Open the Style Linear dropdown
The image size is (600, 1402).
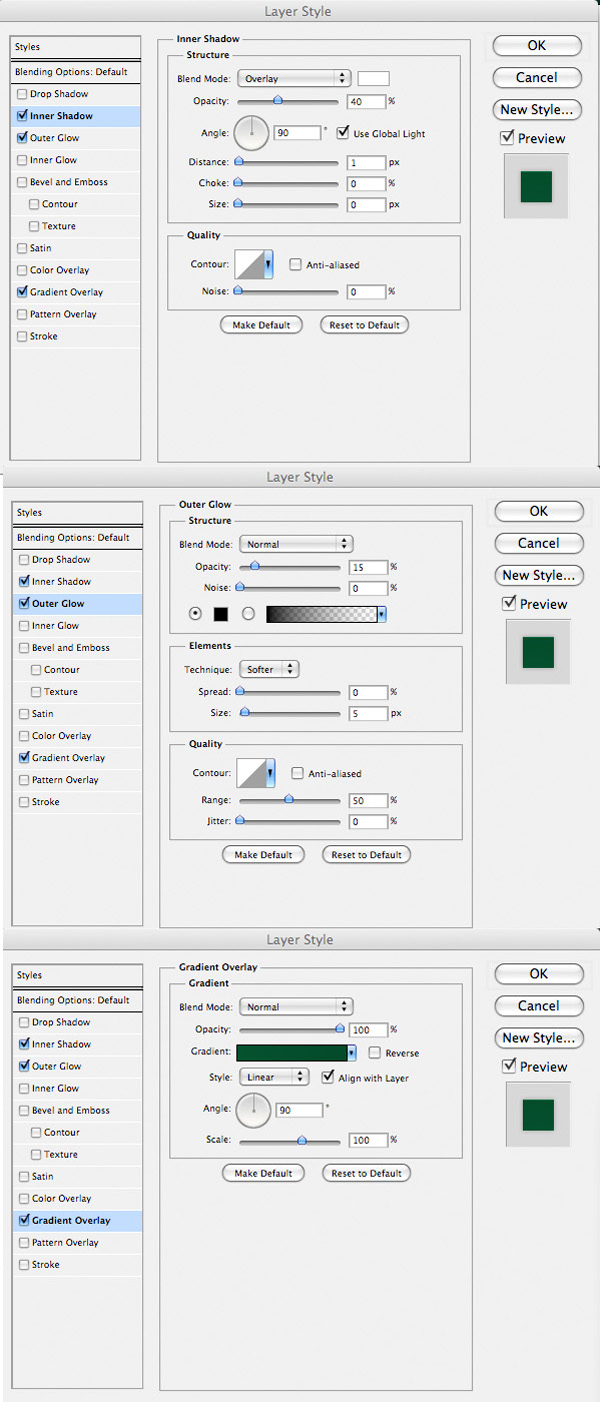(274, 1077)
